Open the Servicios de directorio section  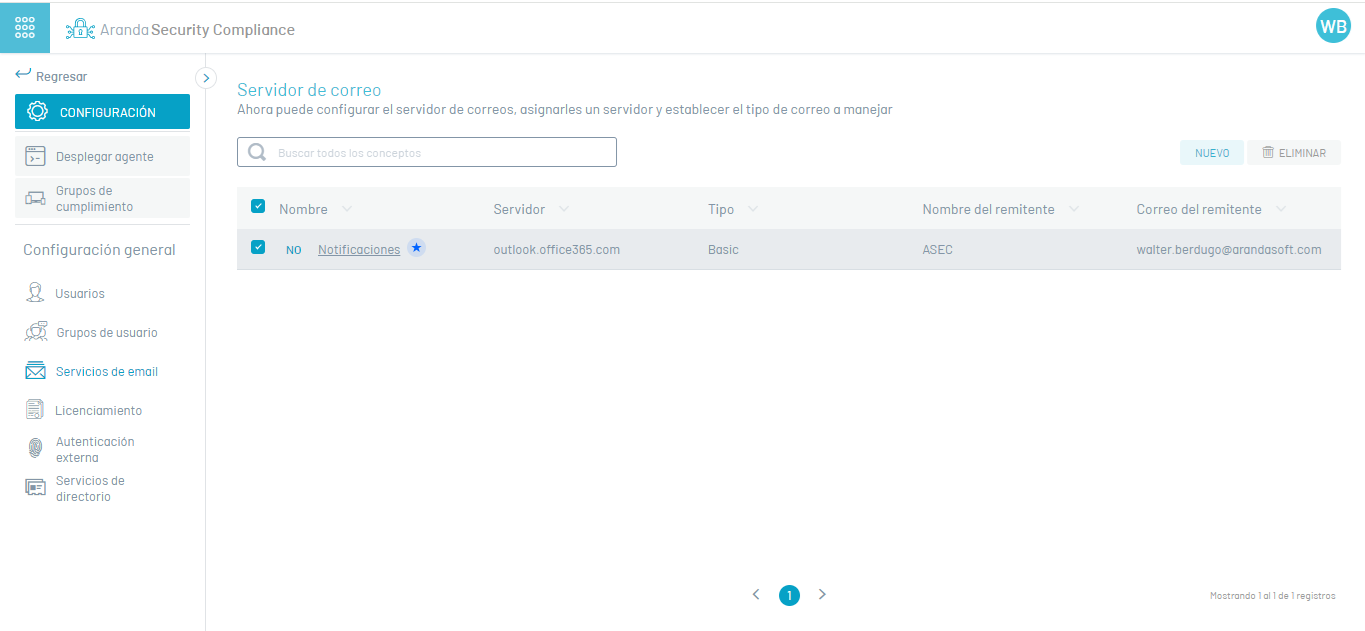90,488
